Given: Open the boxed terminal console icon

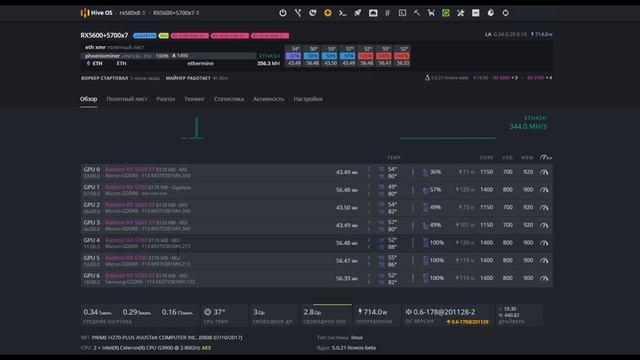Looking at the screenshot, I should point(402,13).
